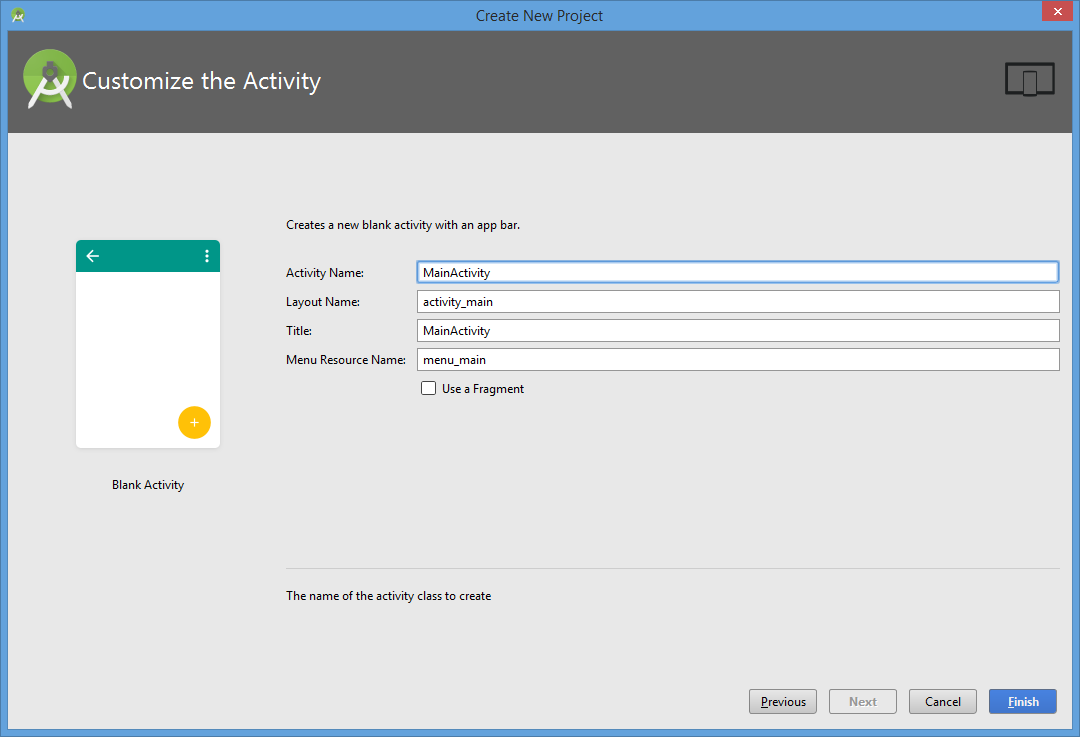Click the Use a Fragment label text
The image size is (1080, 737).
coord(483,388)
